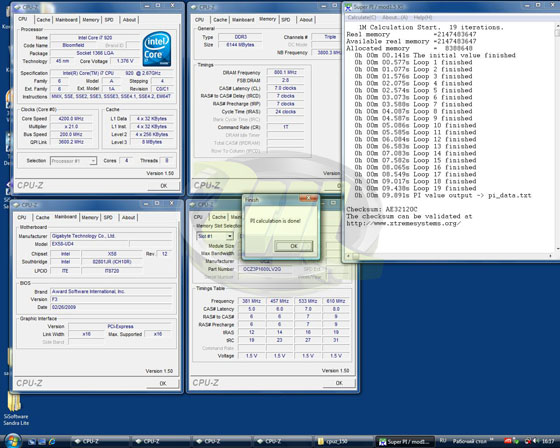Click the Multiplier x 21.0 value
Screen dimensions: 560x448
[71, 126]
